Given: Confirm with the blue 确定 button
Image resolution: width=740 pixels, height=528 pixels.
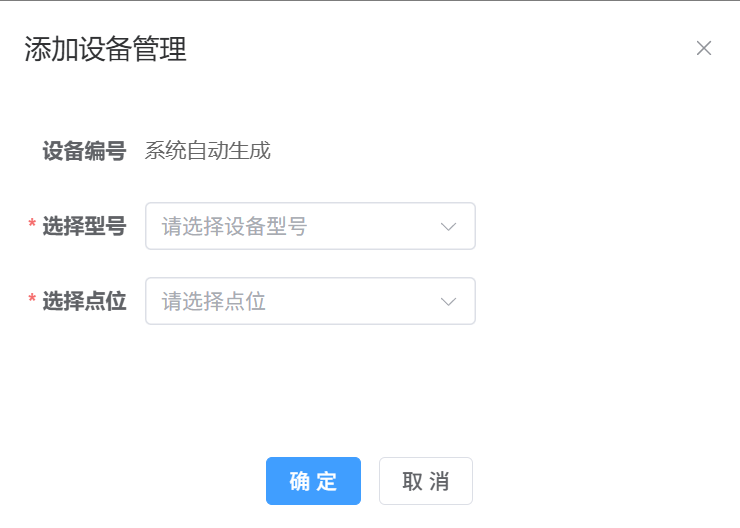Looking at the screenshot, I should [313, 481].
